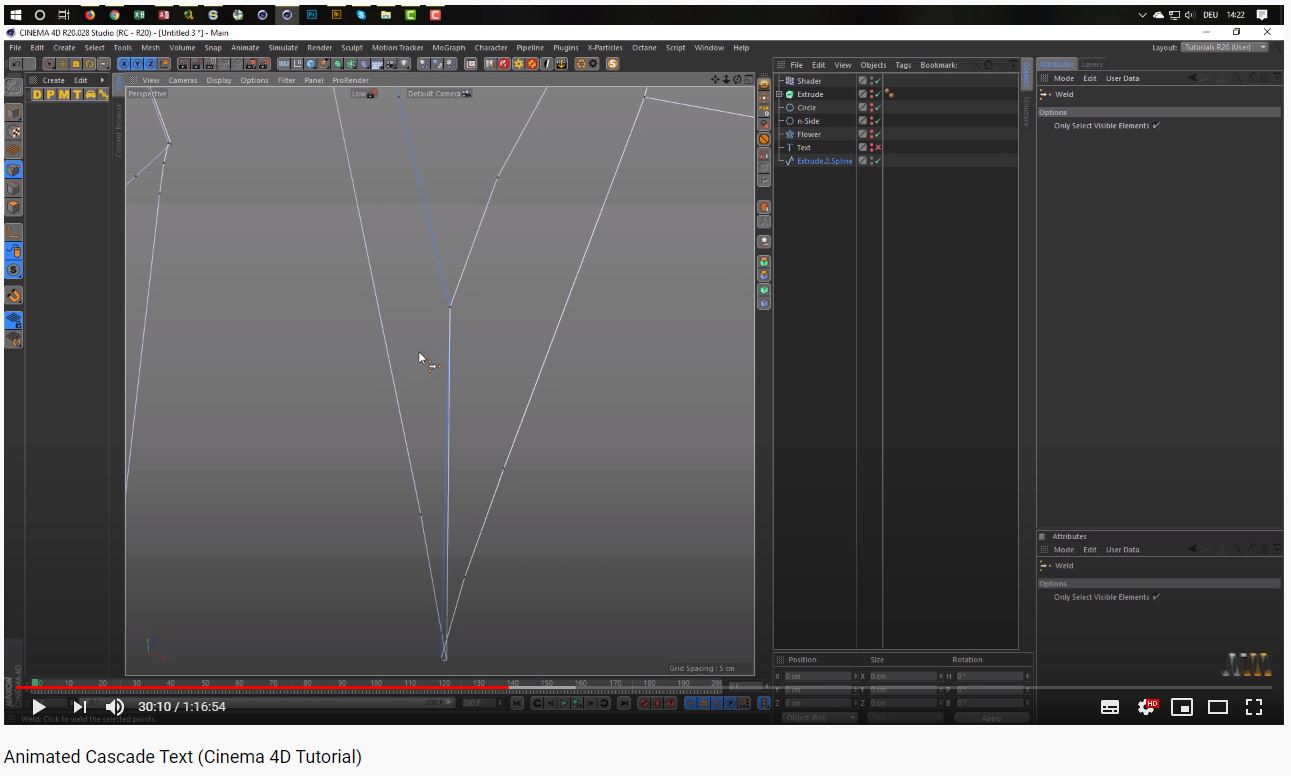Play the YouTube video

click(39, 707)
